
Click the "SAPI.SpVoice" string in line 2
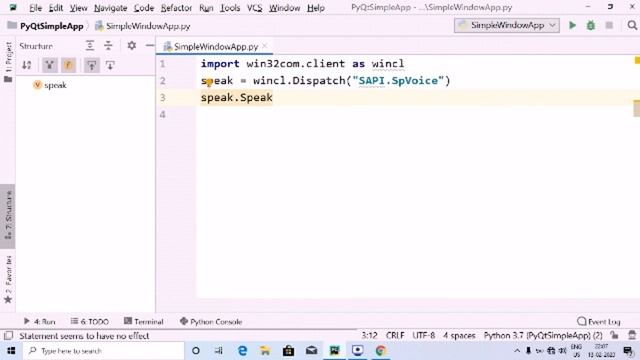point(398,80)
